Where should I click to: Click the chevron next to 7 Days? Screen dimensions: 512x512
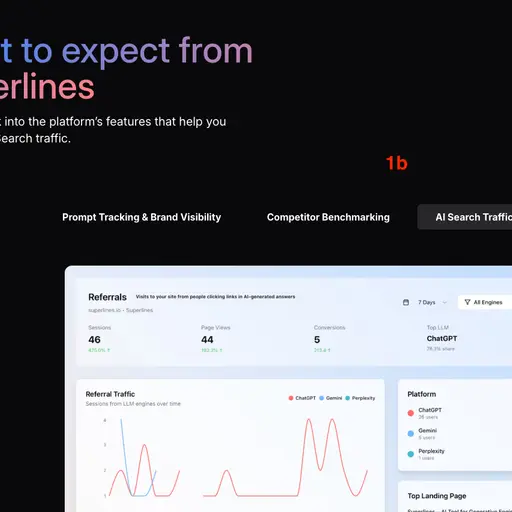(444, 302)
